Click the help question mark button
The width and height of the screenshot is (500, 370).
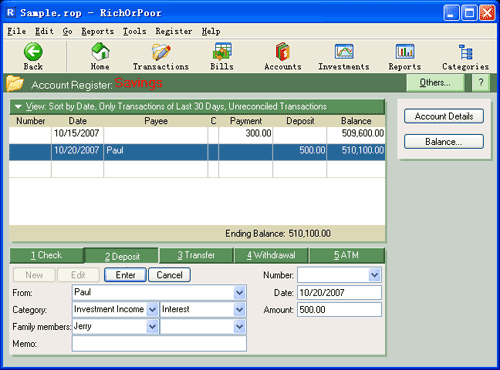(481, 82)
